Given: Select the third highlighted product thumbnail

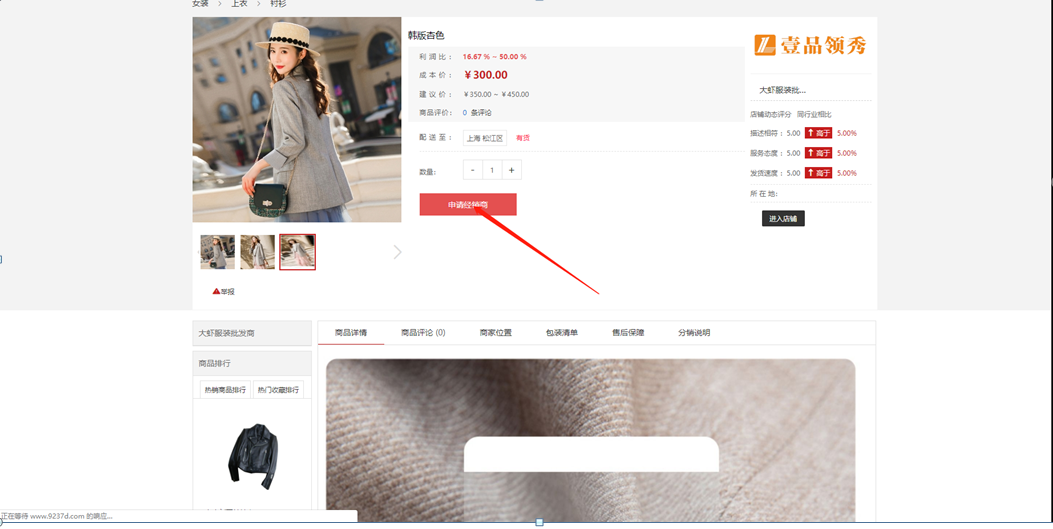Looking at the screenshot, I should [x=297, y=252].
